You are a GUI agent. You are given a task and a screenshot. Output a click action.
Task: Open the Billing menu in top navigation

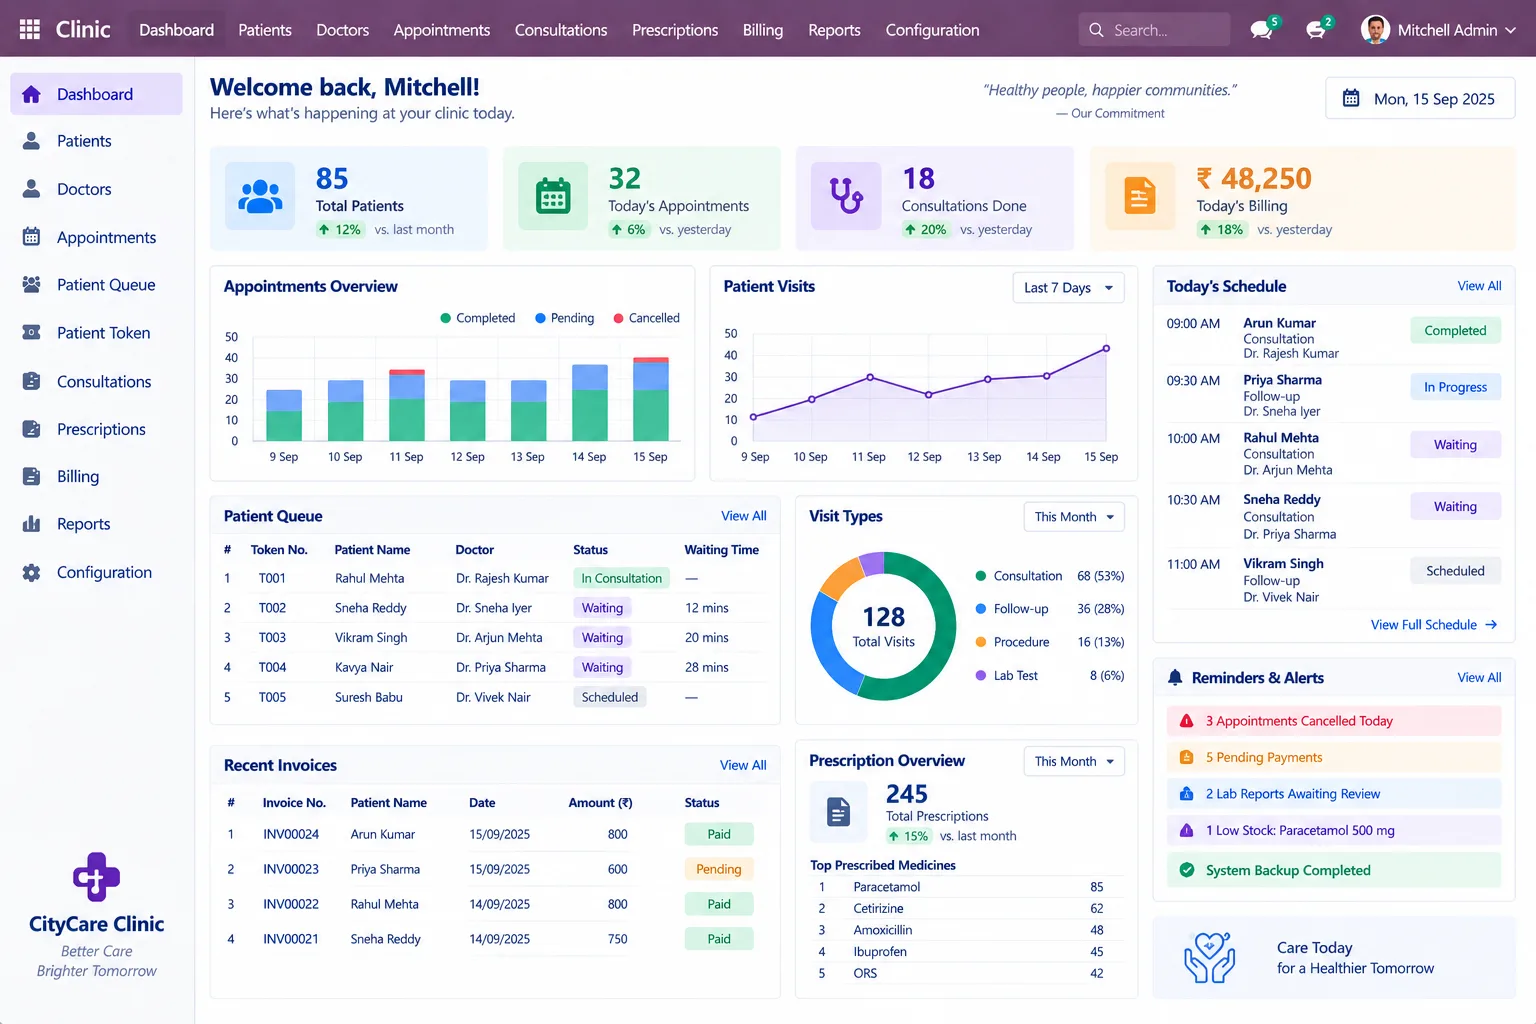pos(763,30)
